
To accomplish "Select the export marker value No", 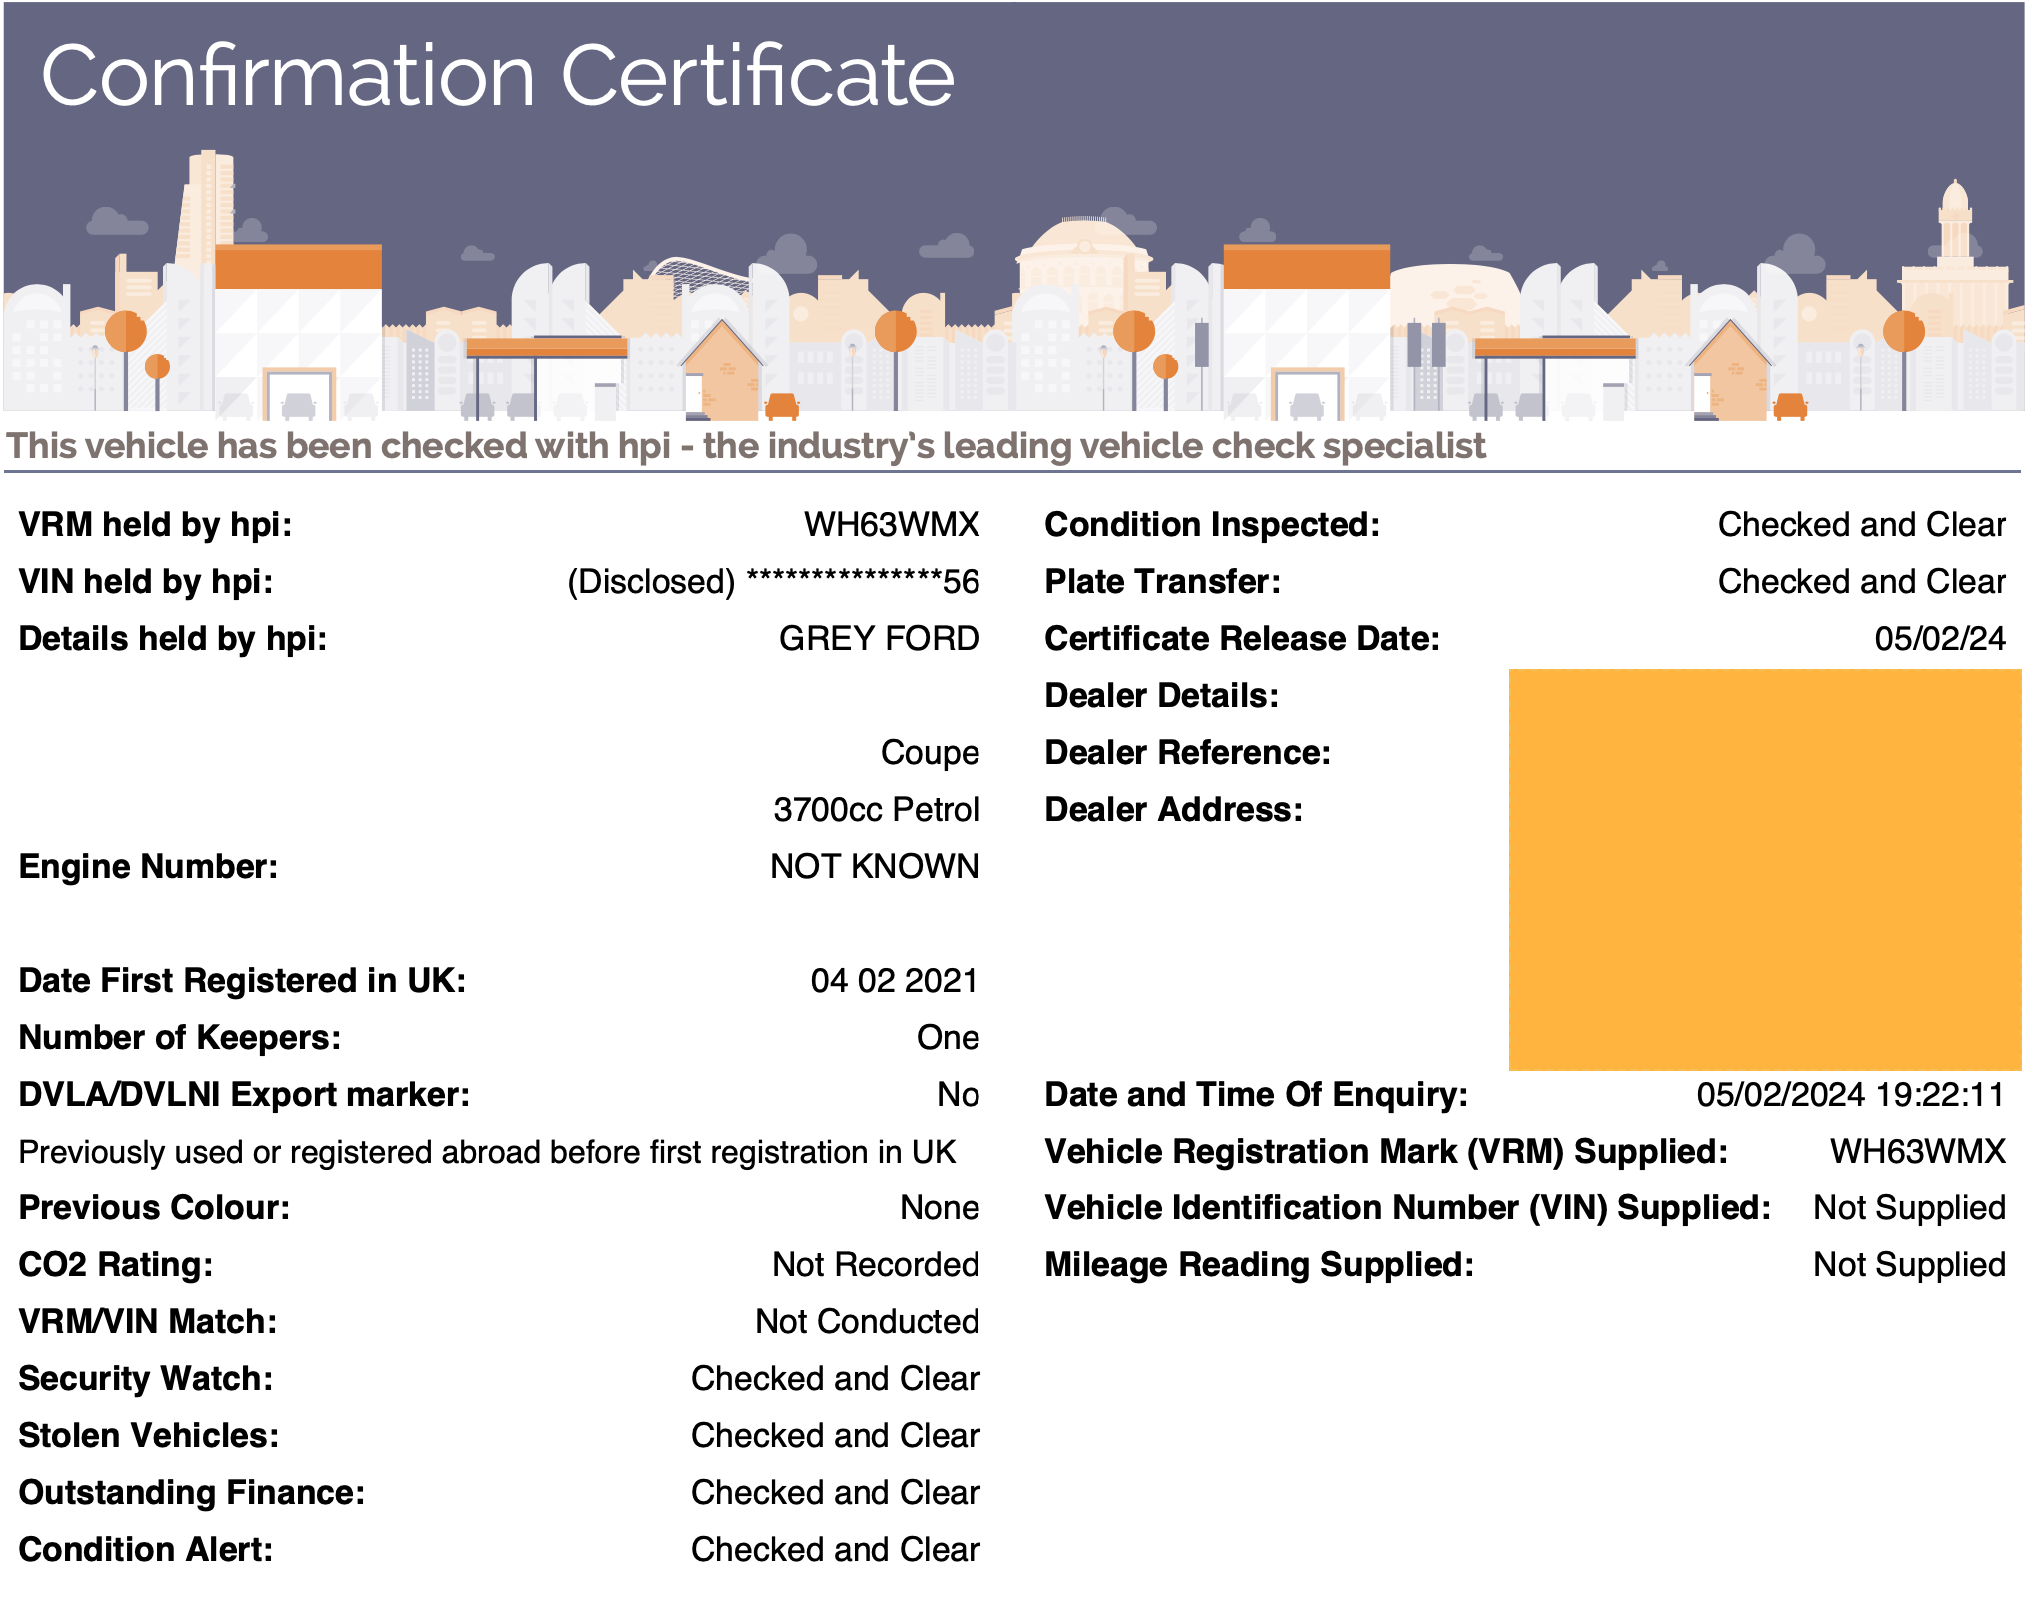I will click(x=958, y=1094).
